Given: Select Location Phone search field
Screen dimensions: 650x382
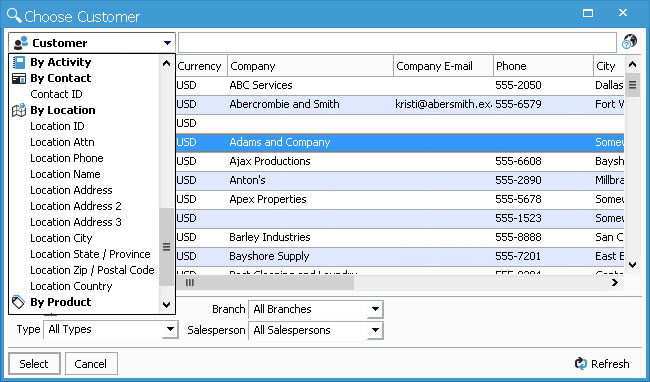Looking at the screenshot, I should (x=67, y=158).
